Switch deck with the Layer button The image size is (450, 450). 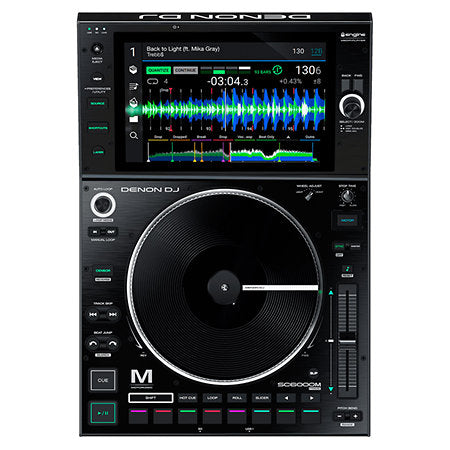click(98, 152)
